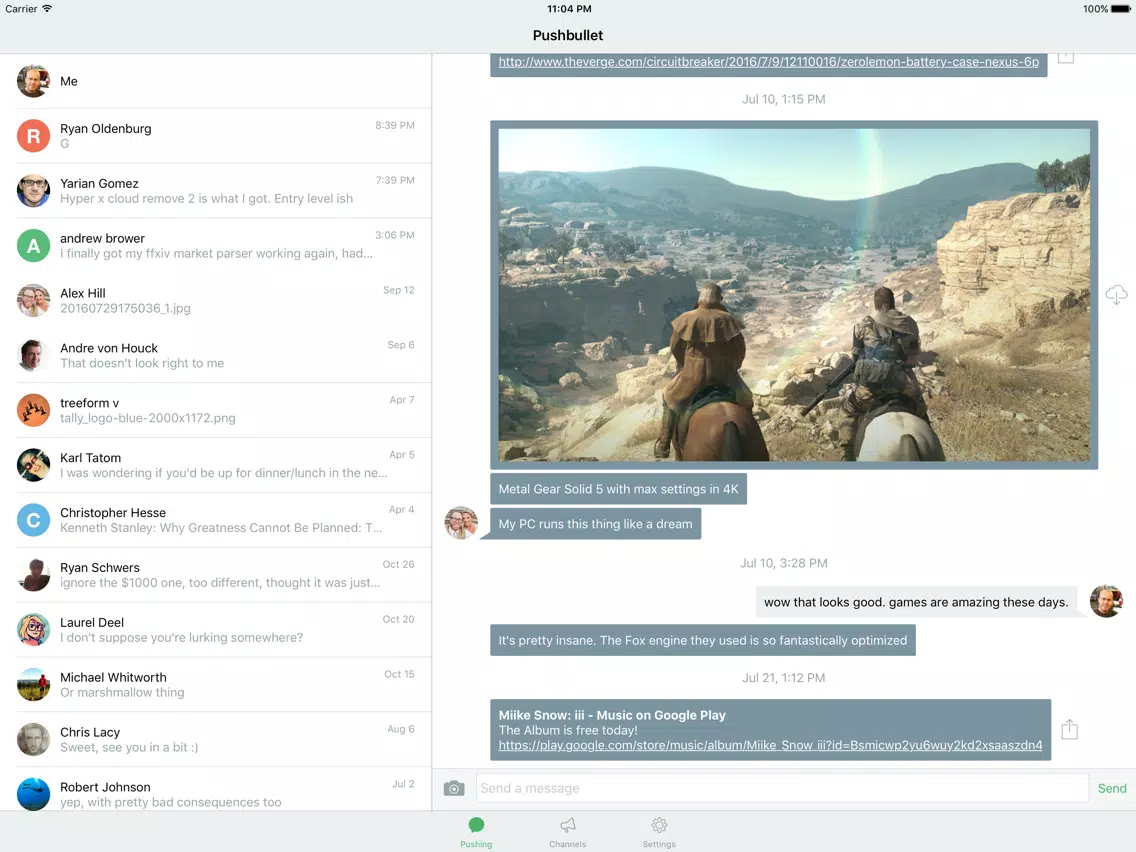Click the 'Jul 21, 1:12 PM' timestamp
The image size is (1136, 852).
(x=783, y=678)
